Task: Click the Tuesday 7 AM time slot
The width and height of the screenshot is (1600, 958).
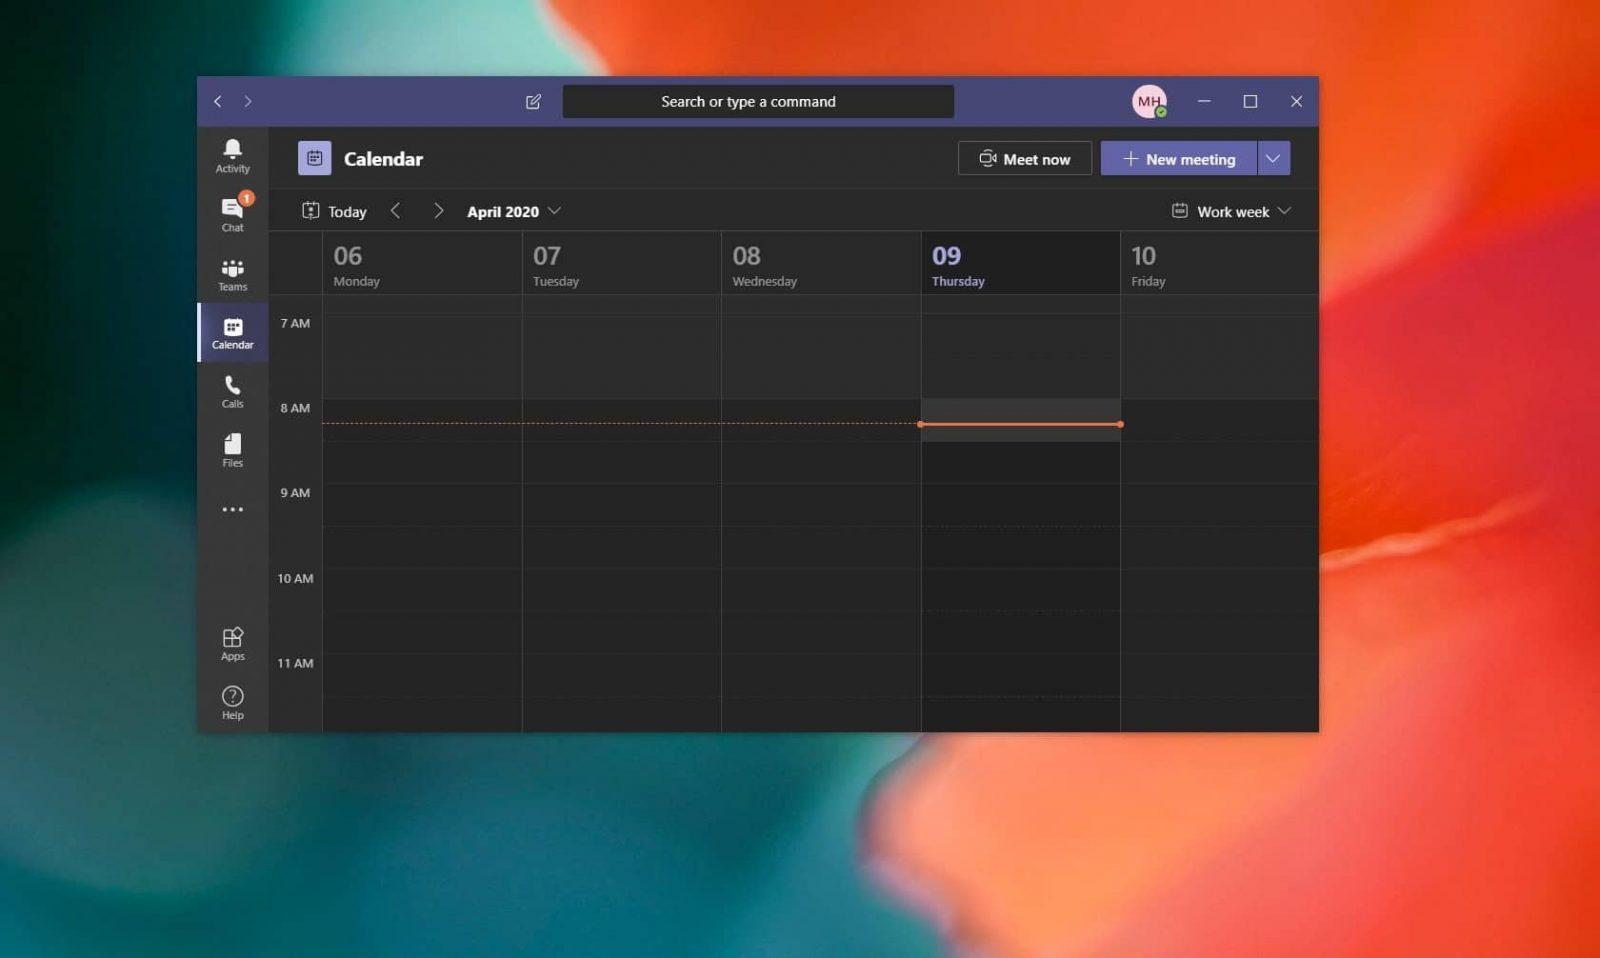Action: click(x=621, y=336)
